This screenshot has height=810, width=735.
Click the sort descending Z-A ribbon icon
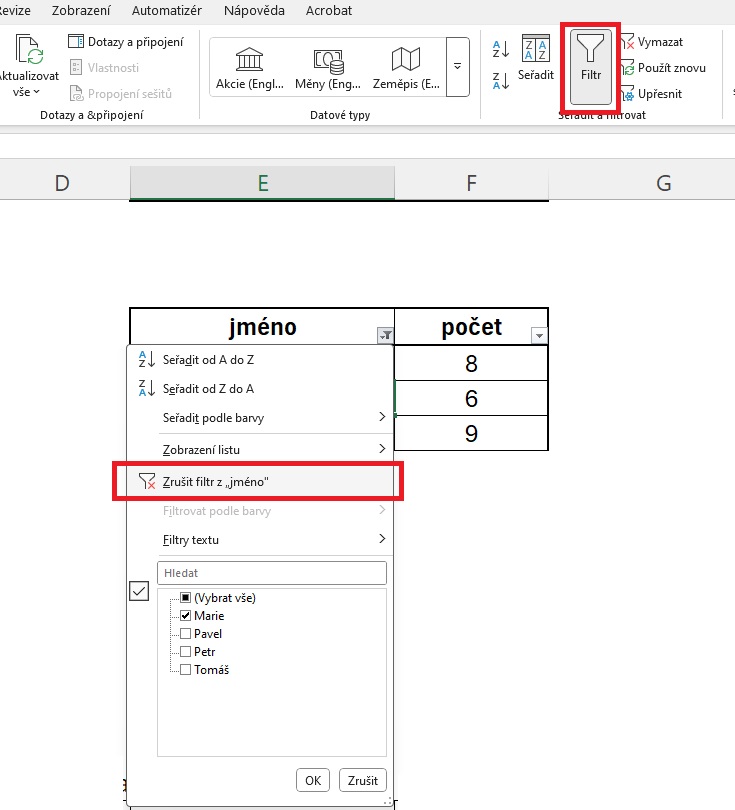tap(501, 80)
